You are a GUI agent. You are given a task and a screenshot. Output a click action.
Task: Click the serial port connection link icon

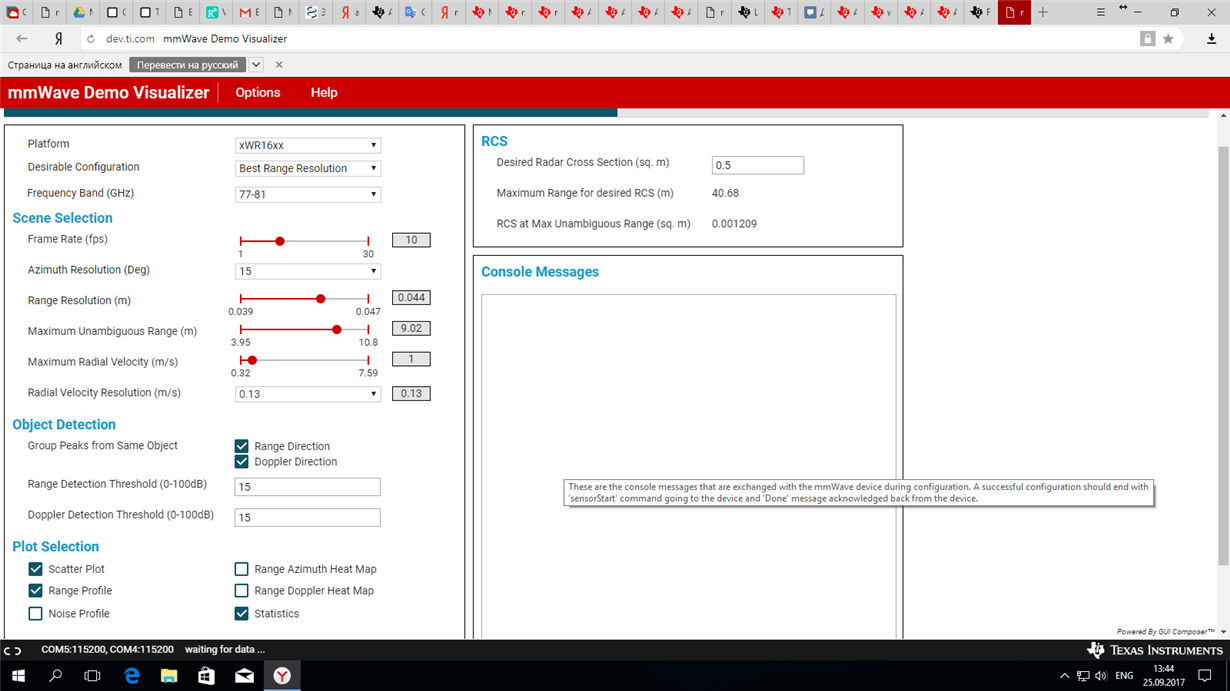(x=12, y=650)
